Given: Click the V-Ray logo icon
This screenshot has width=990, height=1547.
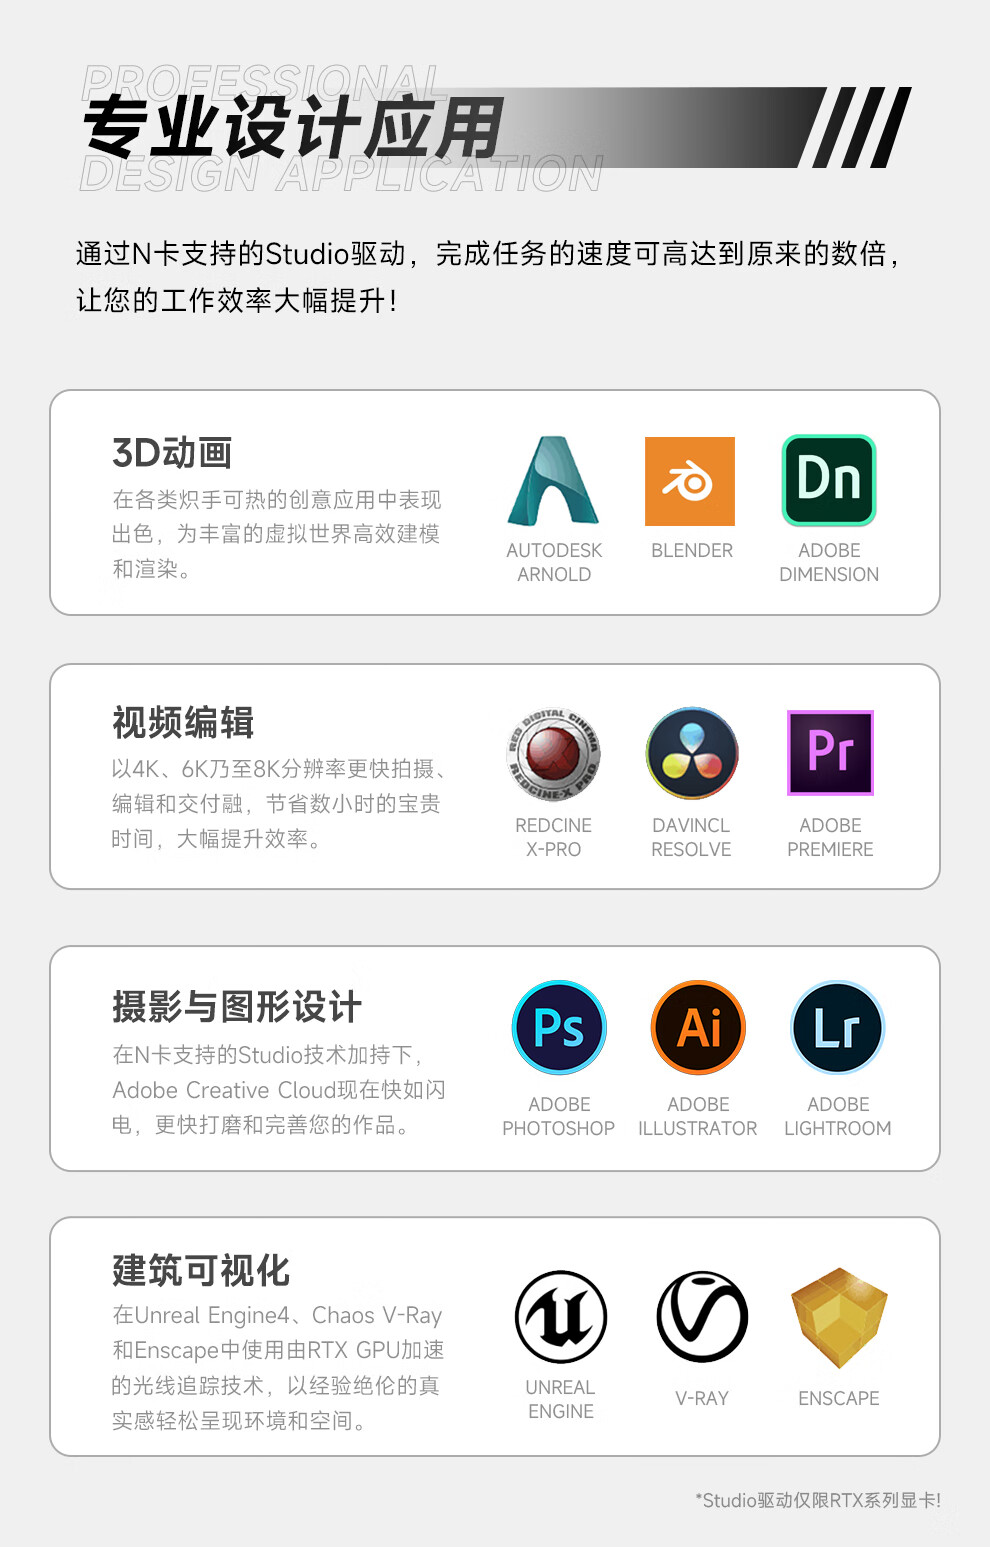Looking at the screenshot, I should pyautogui.click(x=702, y=1317).
